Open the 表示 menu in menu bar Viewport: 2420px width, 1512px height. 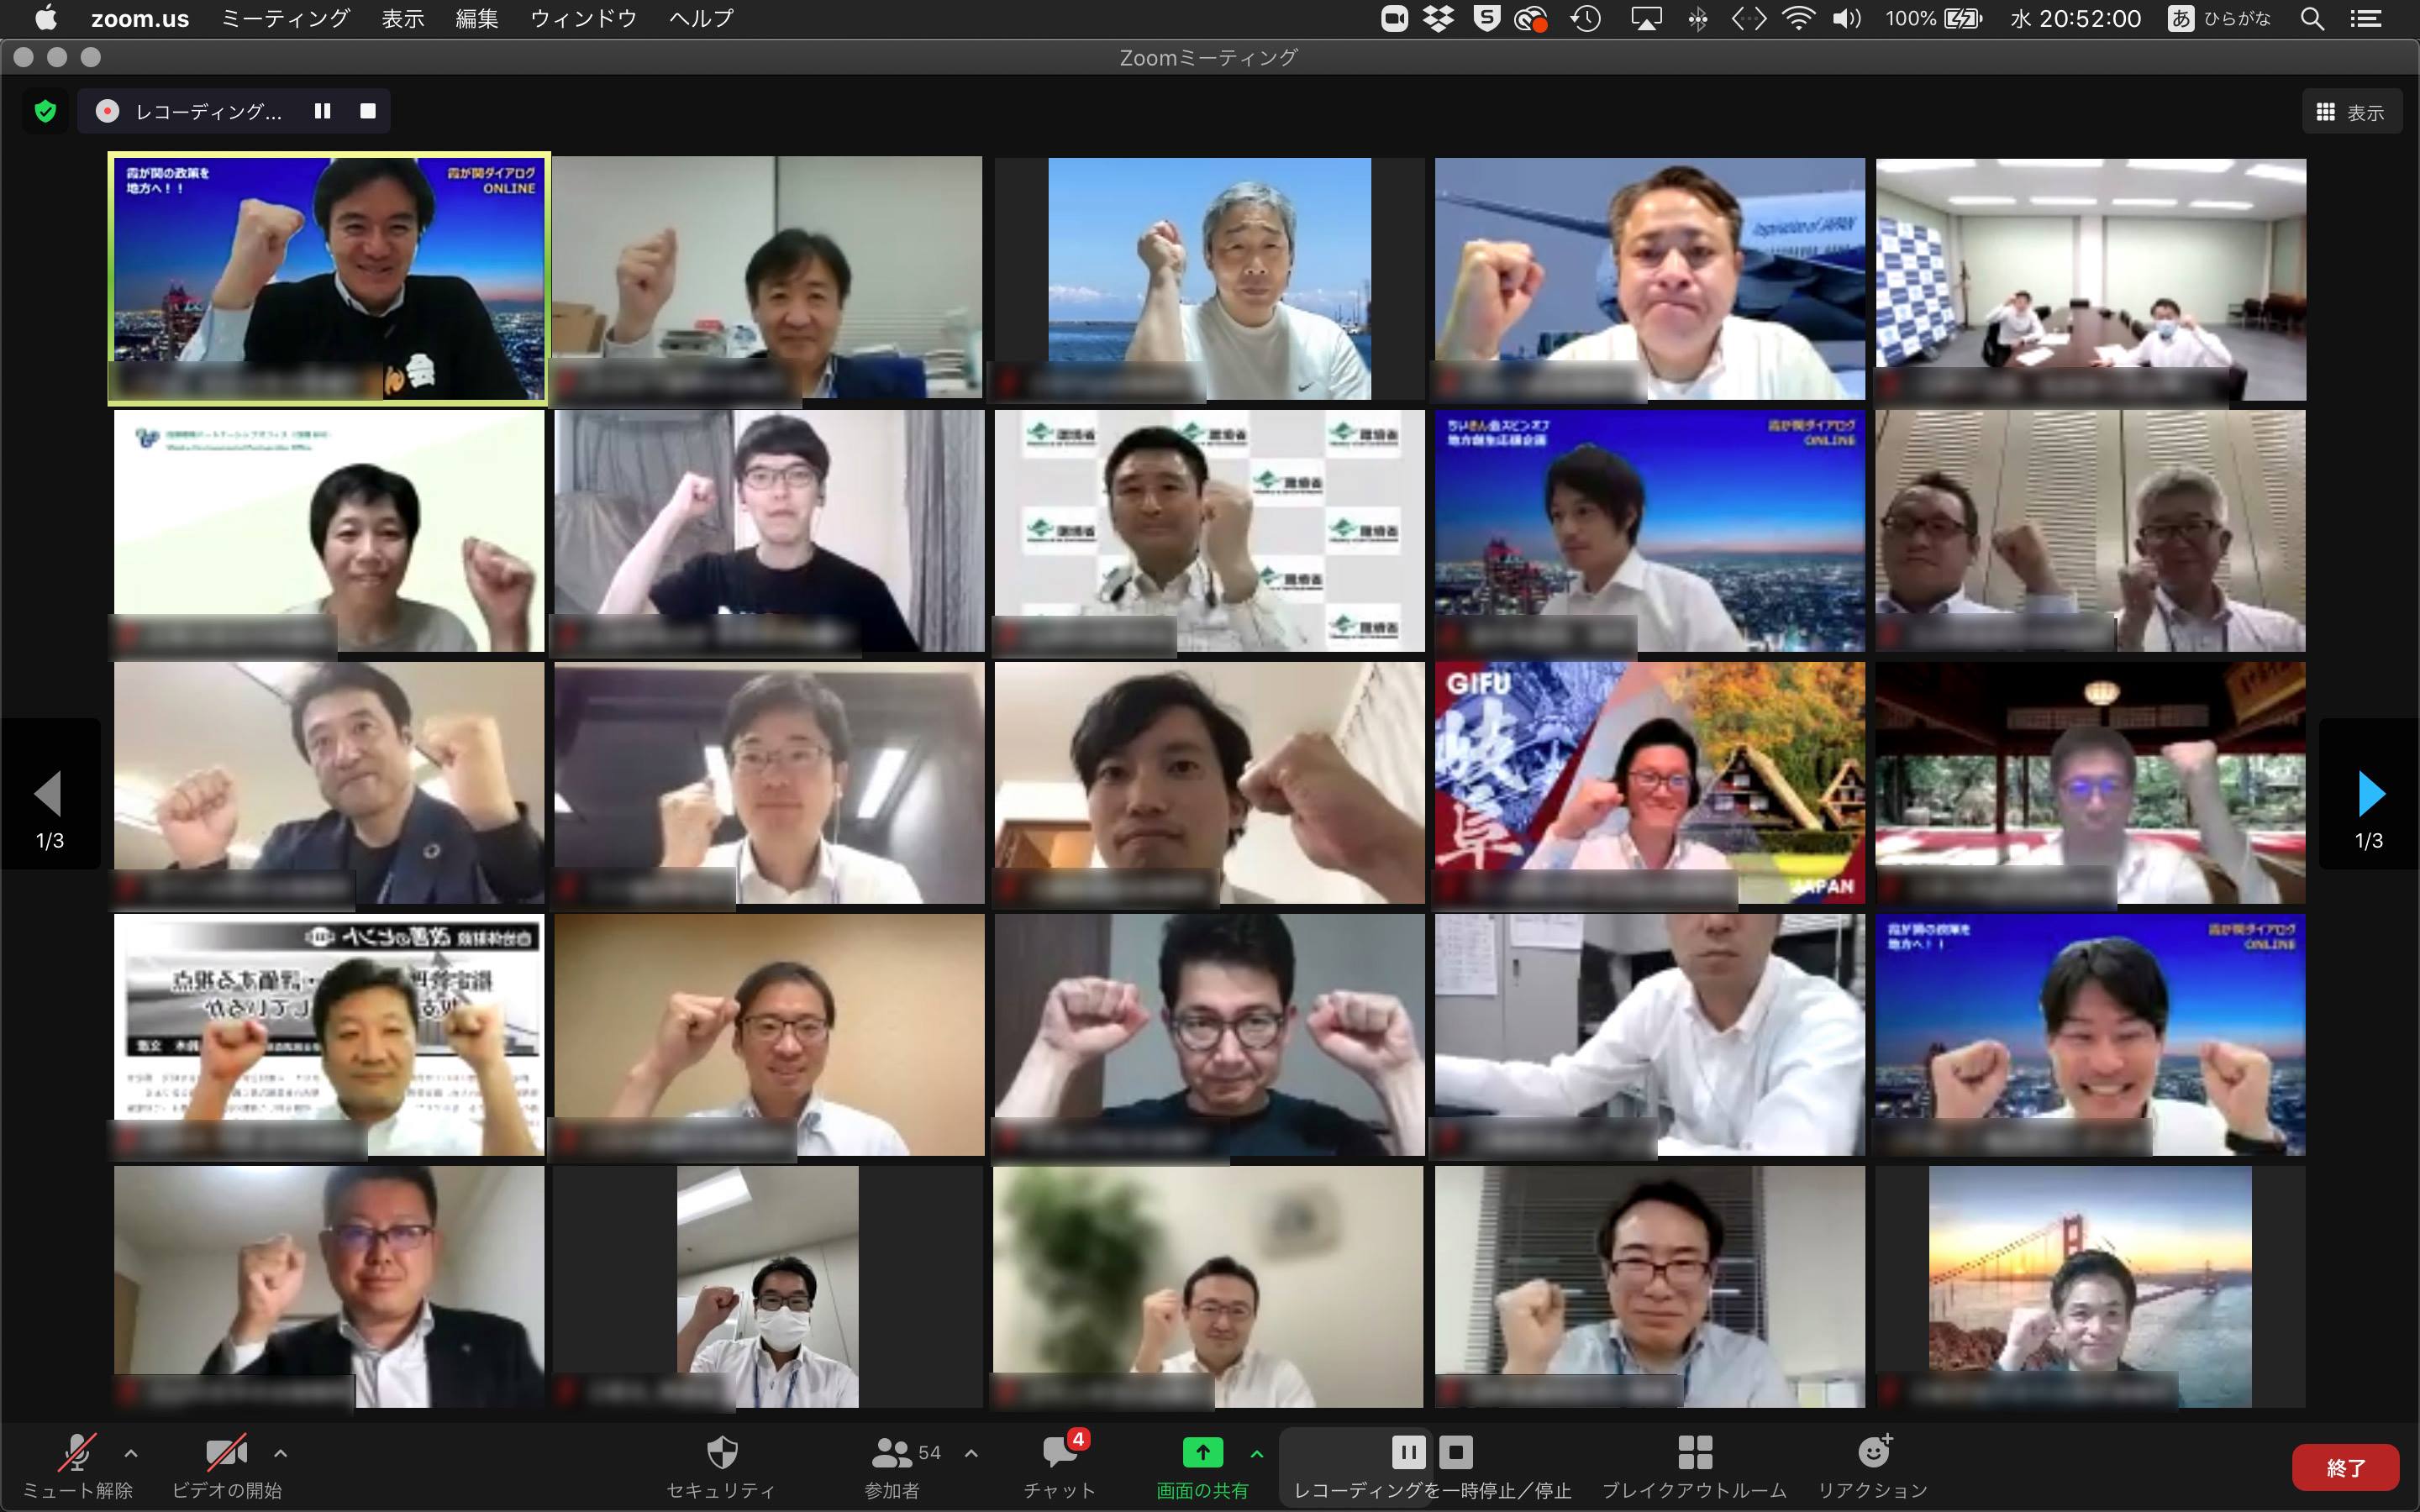[403, 18]
